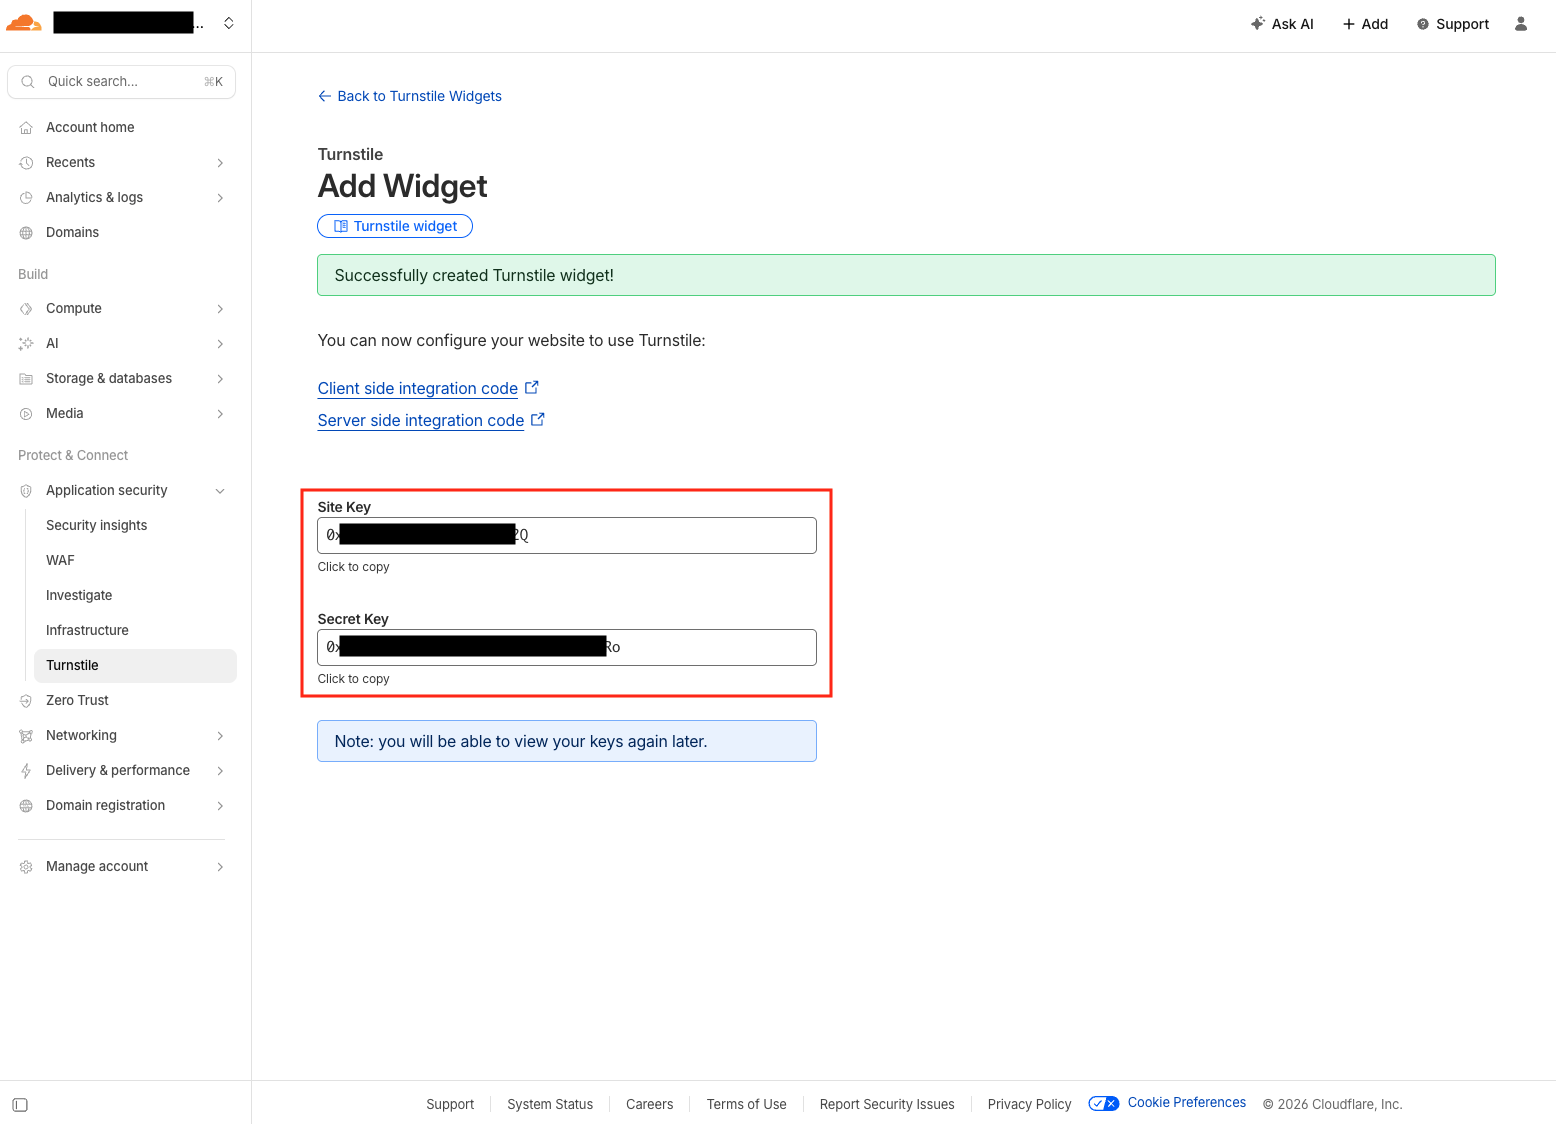The width and height of the screenshot is (1556, 1124).
Task: Open the WAF sidebar item
Action: click(x=60, y=560)
